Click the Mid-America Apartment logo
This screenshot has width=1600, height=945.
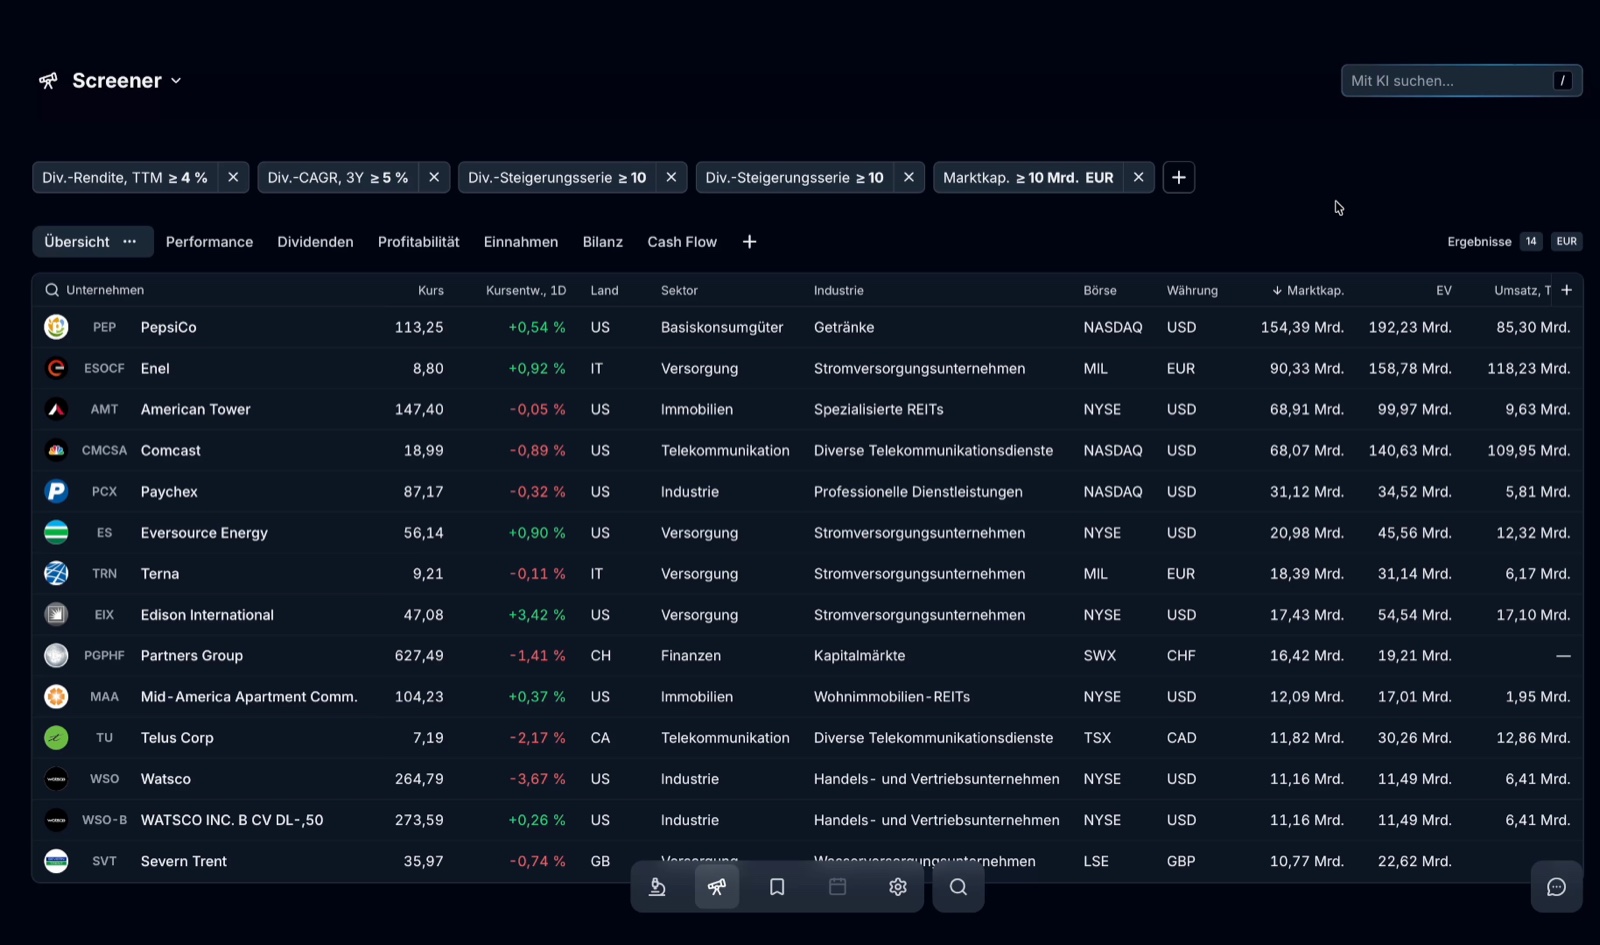point(56,696)
